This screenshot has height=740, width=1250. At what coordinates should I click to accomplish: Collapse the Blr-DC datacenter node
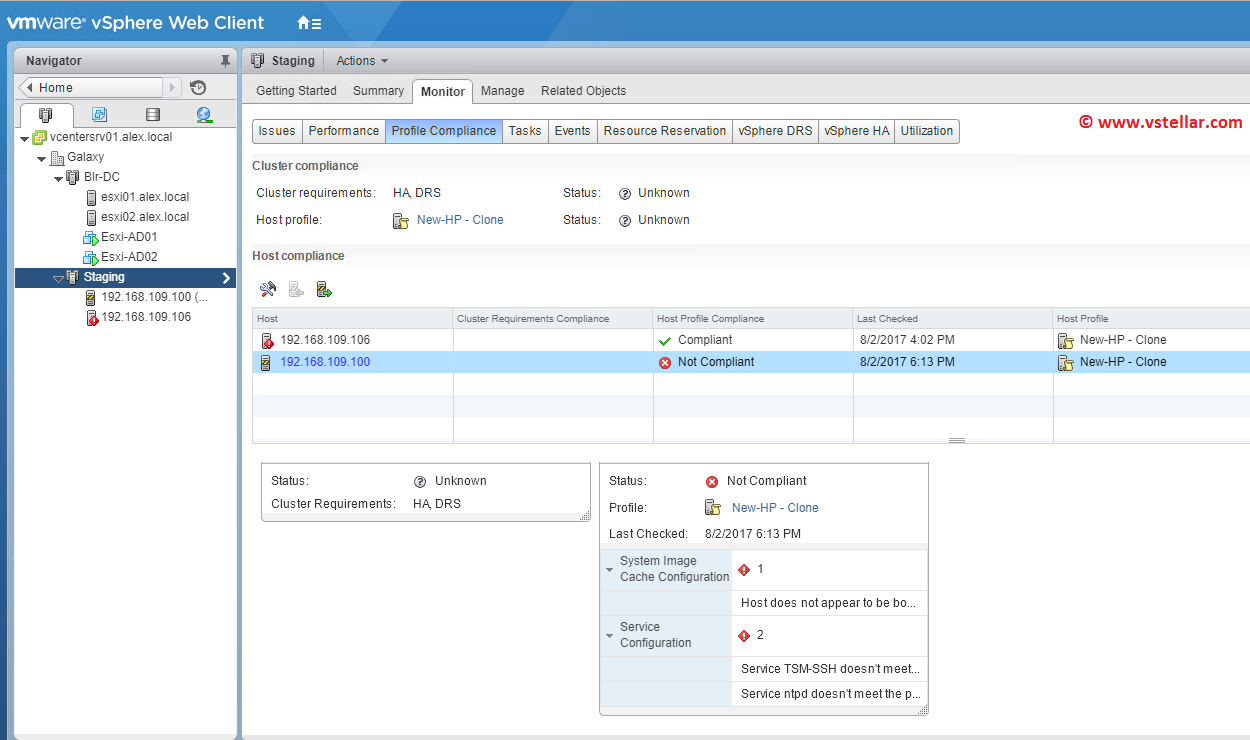click(x=59, y=178)
